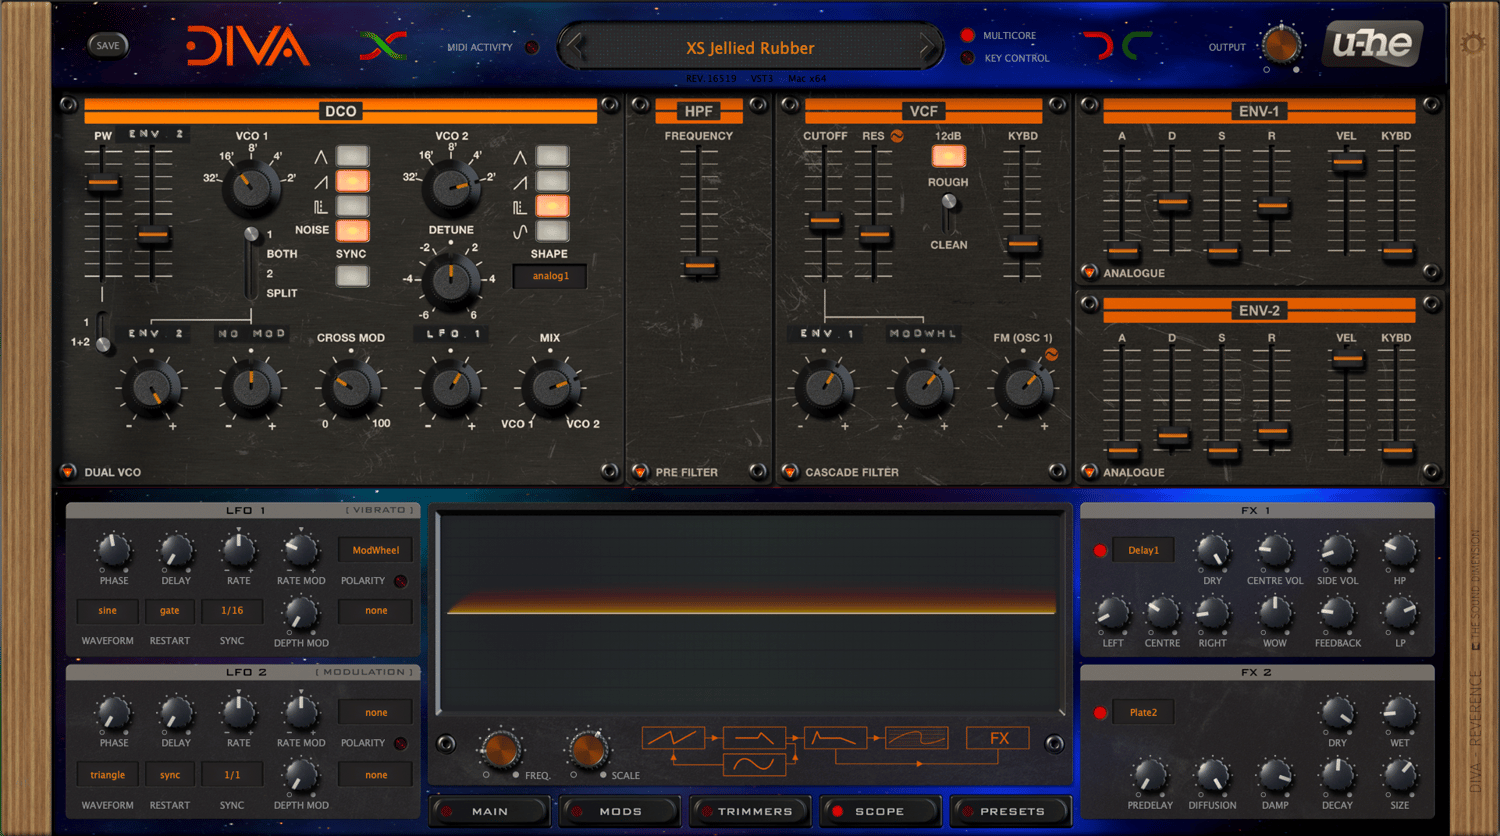
Task: Adjust the VCF CUTOFF slider
Action: click(x=825, y=222)
